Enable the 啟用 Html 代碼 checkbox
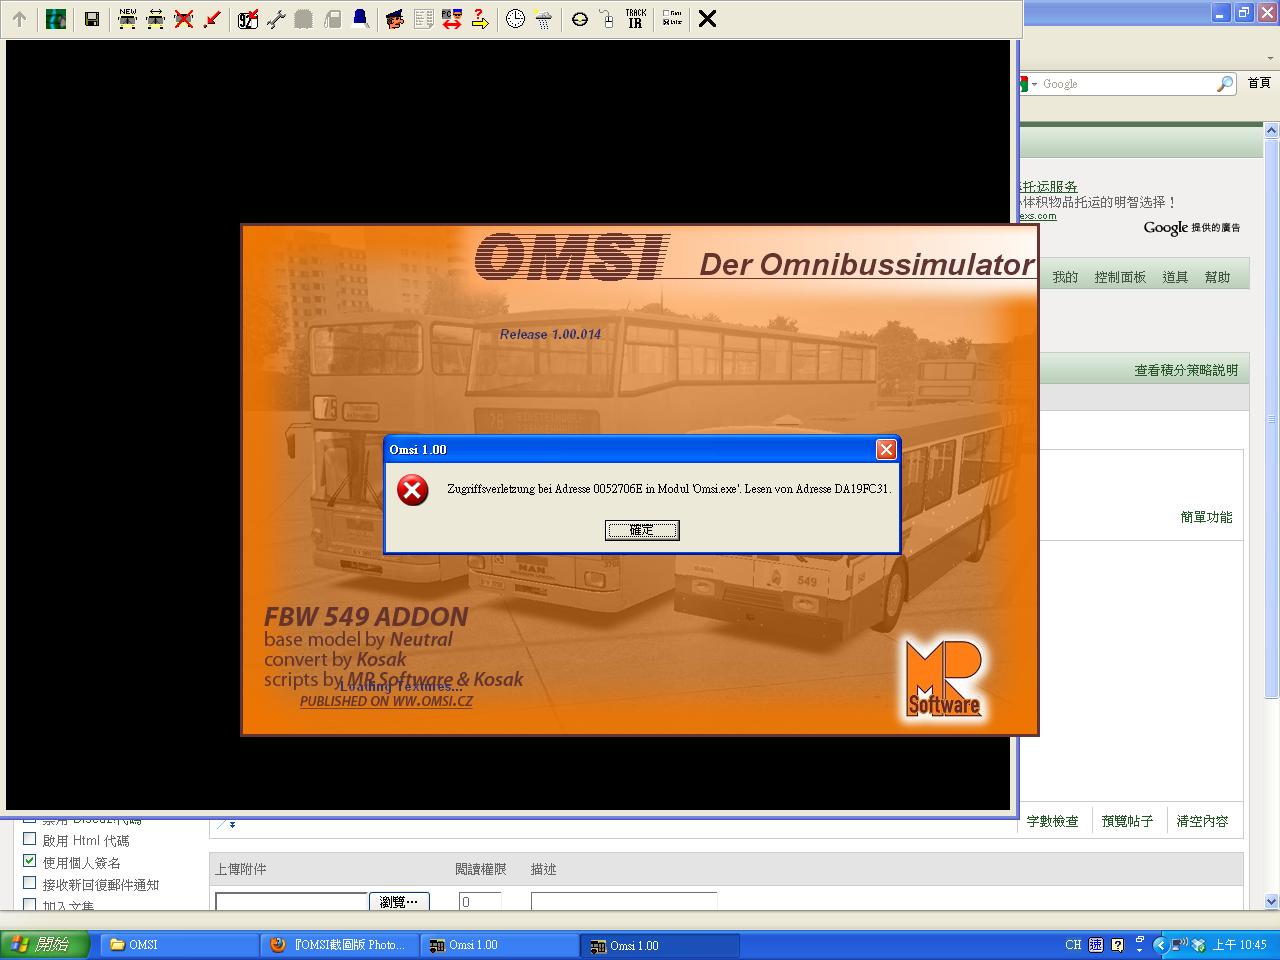 click(29, 839)
